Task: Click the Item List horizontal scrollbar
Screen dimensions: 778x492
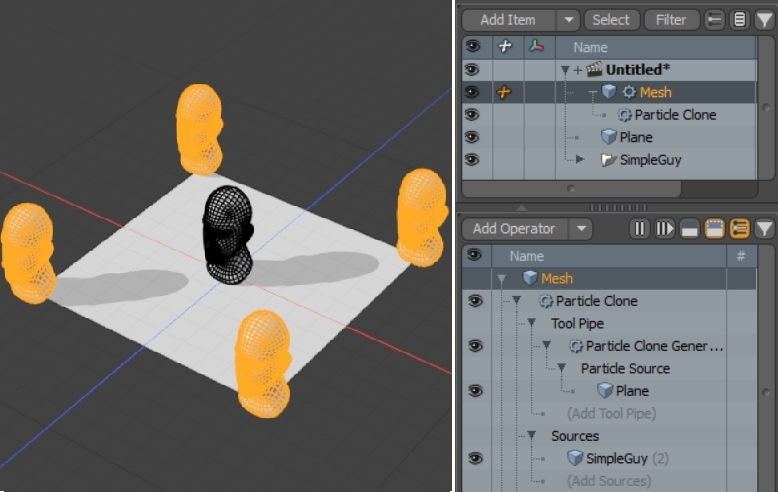Action: click(572, 189)
